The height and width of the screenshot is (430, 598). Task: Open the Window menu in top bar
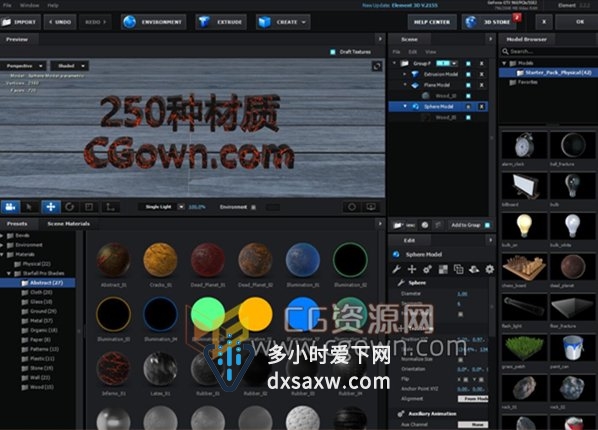29,5
